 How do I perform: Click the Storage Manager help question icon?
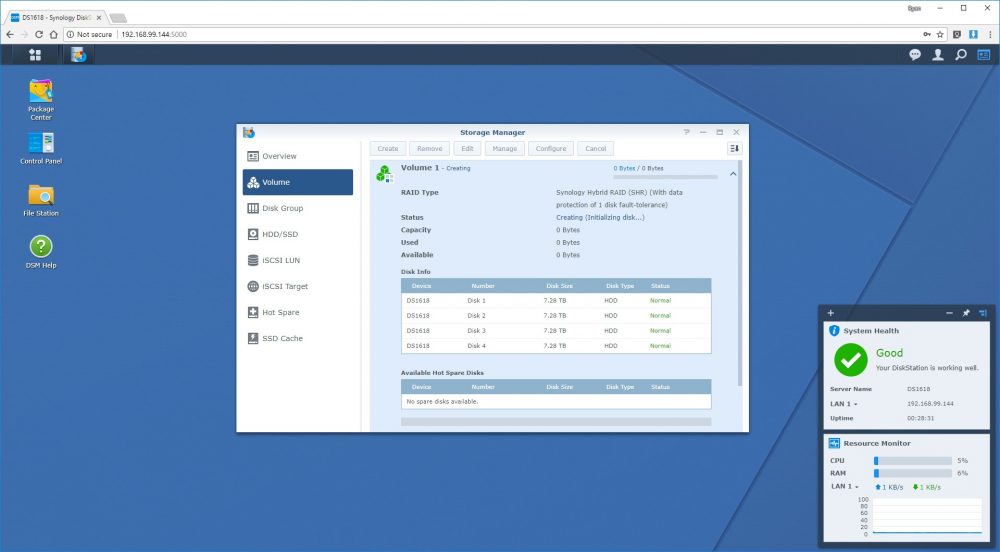(686, 132)
